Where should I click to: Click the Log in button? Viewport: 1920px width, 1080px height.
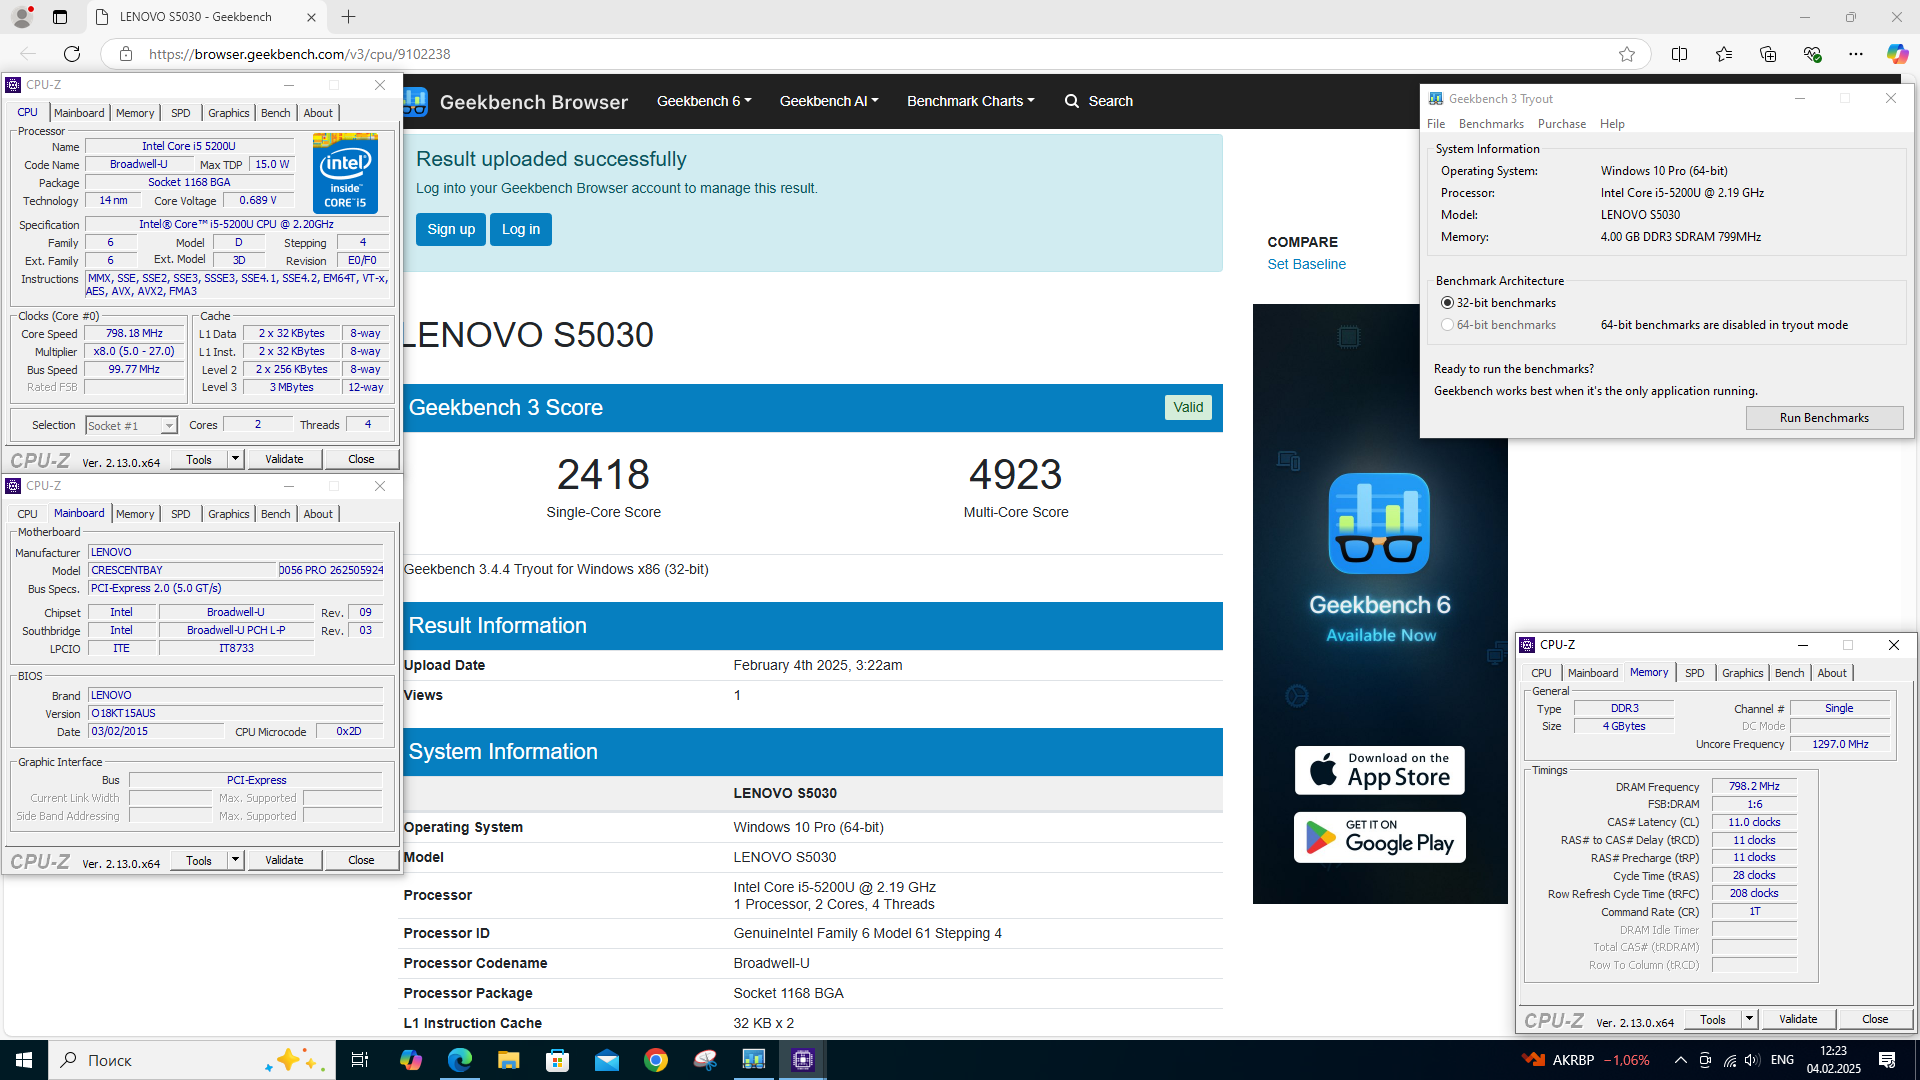tap(521, 229)
